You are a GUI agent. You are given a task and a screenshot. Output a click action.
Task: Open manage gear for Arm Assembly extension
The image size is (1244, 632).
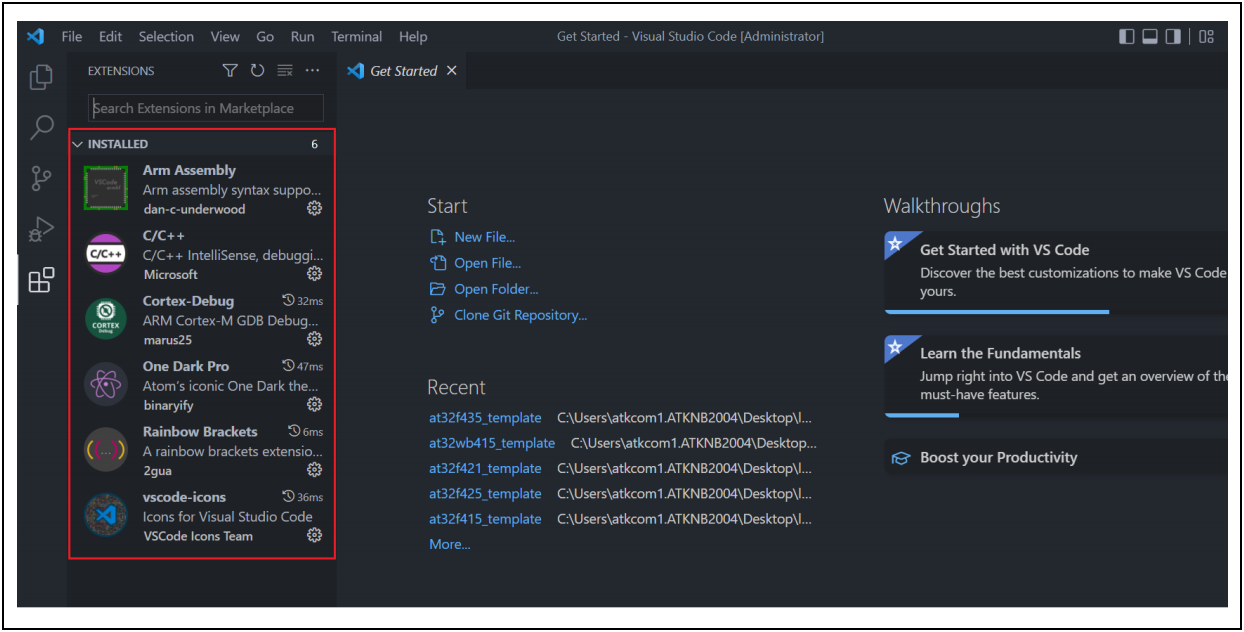314,208
